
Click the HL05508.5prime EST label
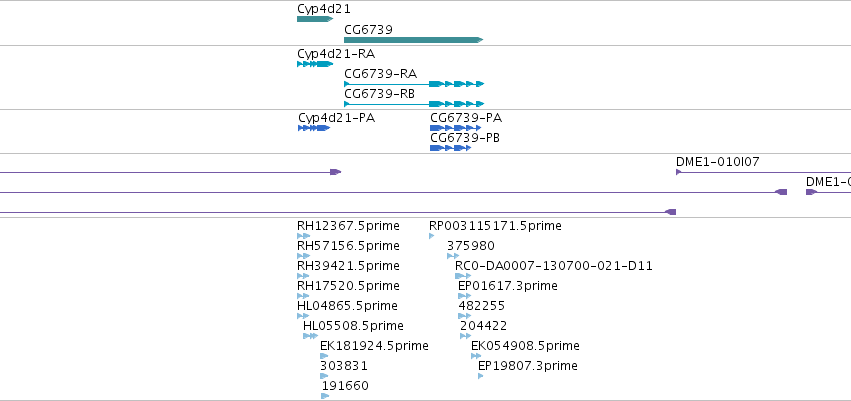[x=353, y=326]
